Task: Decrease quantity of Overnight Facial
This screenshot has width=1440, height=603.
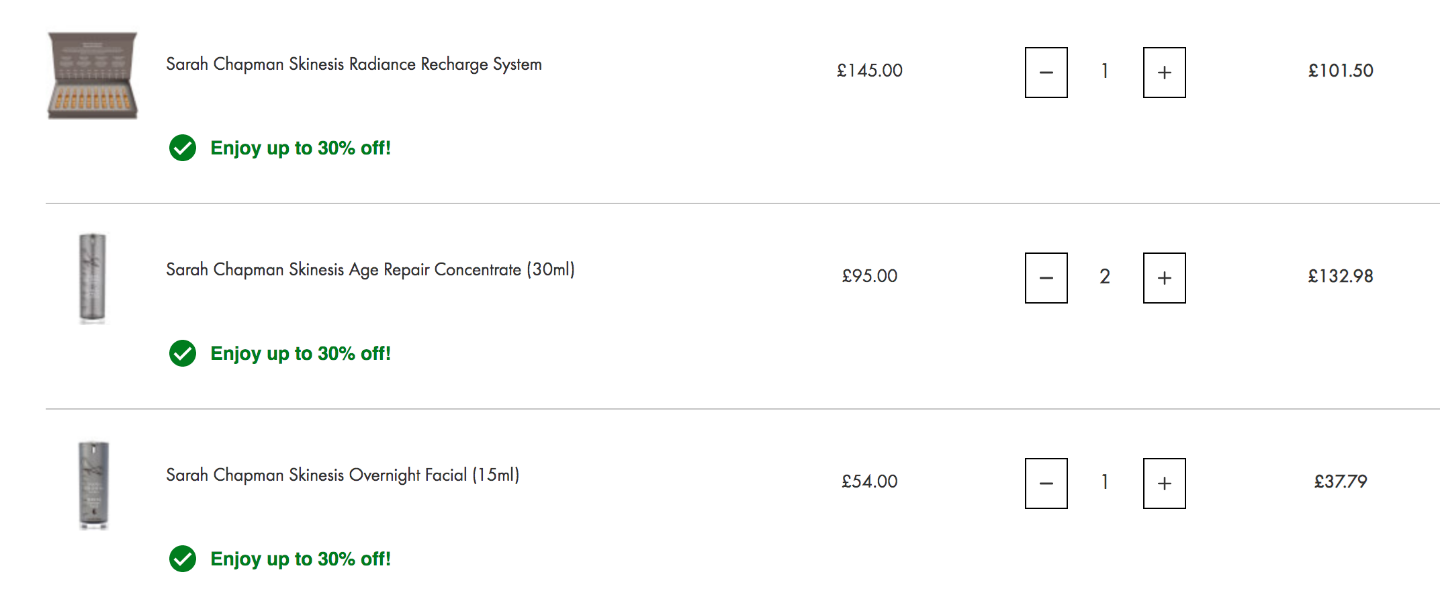Action: point(1046,483)
